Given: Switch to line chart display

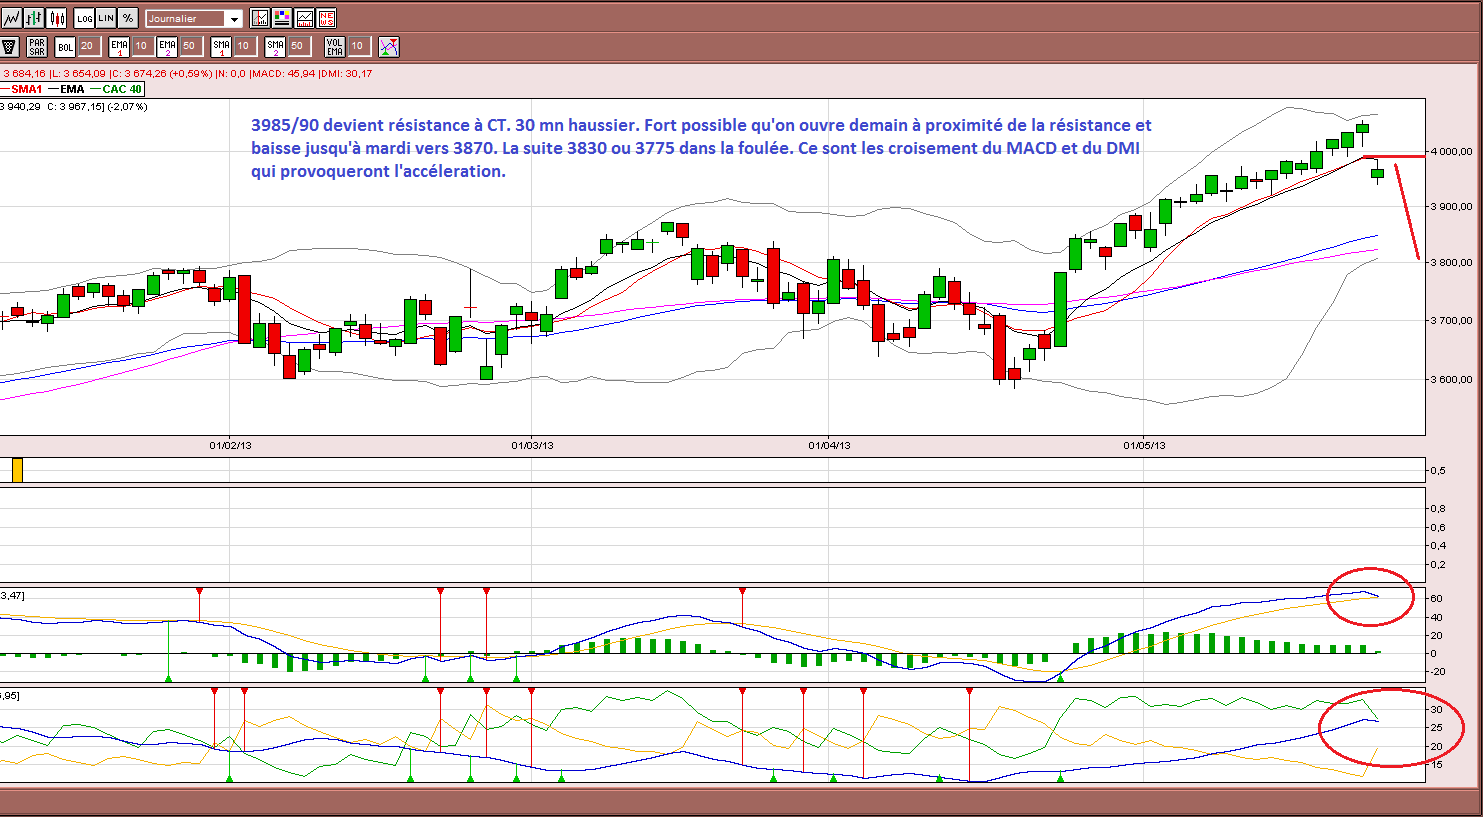Looking at the screenshot, I should 12,18.
